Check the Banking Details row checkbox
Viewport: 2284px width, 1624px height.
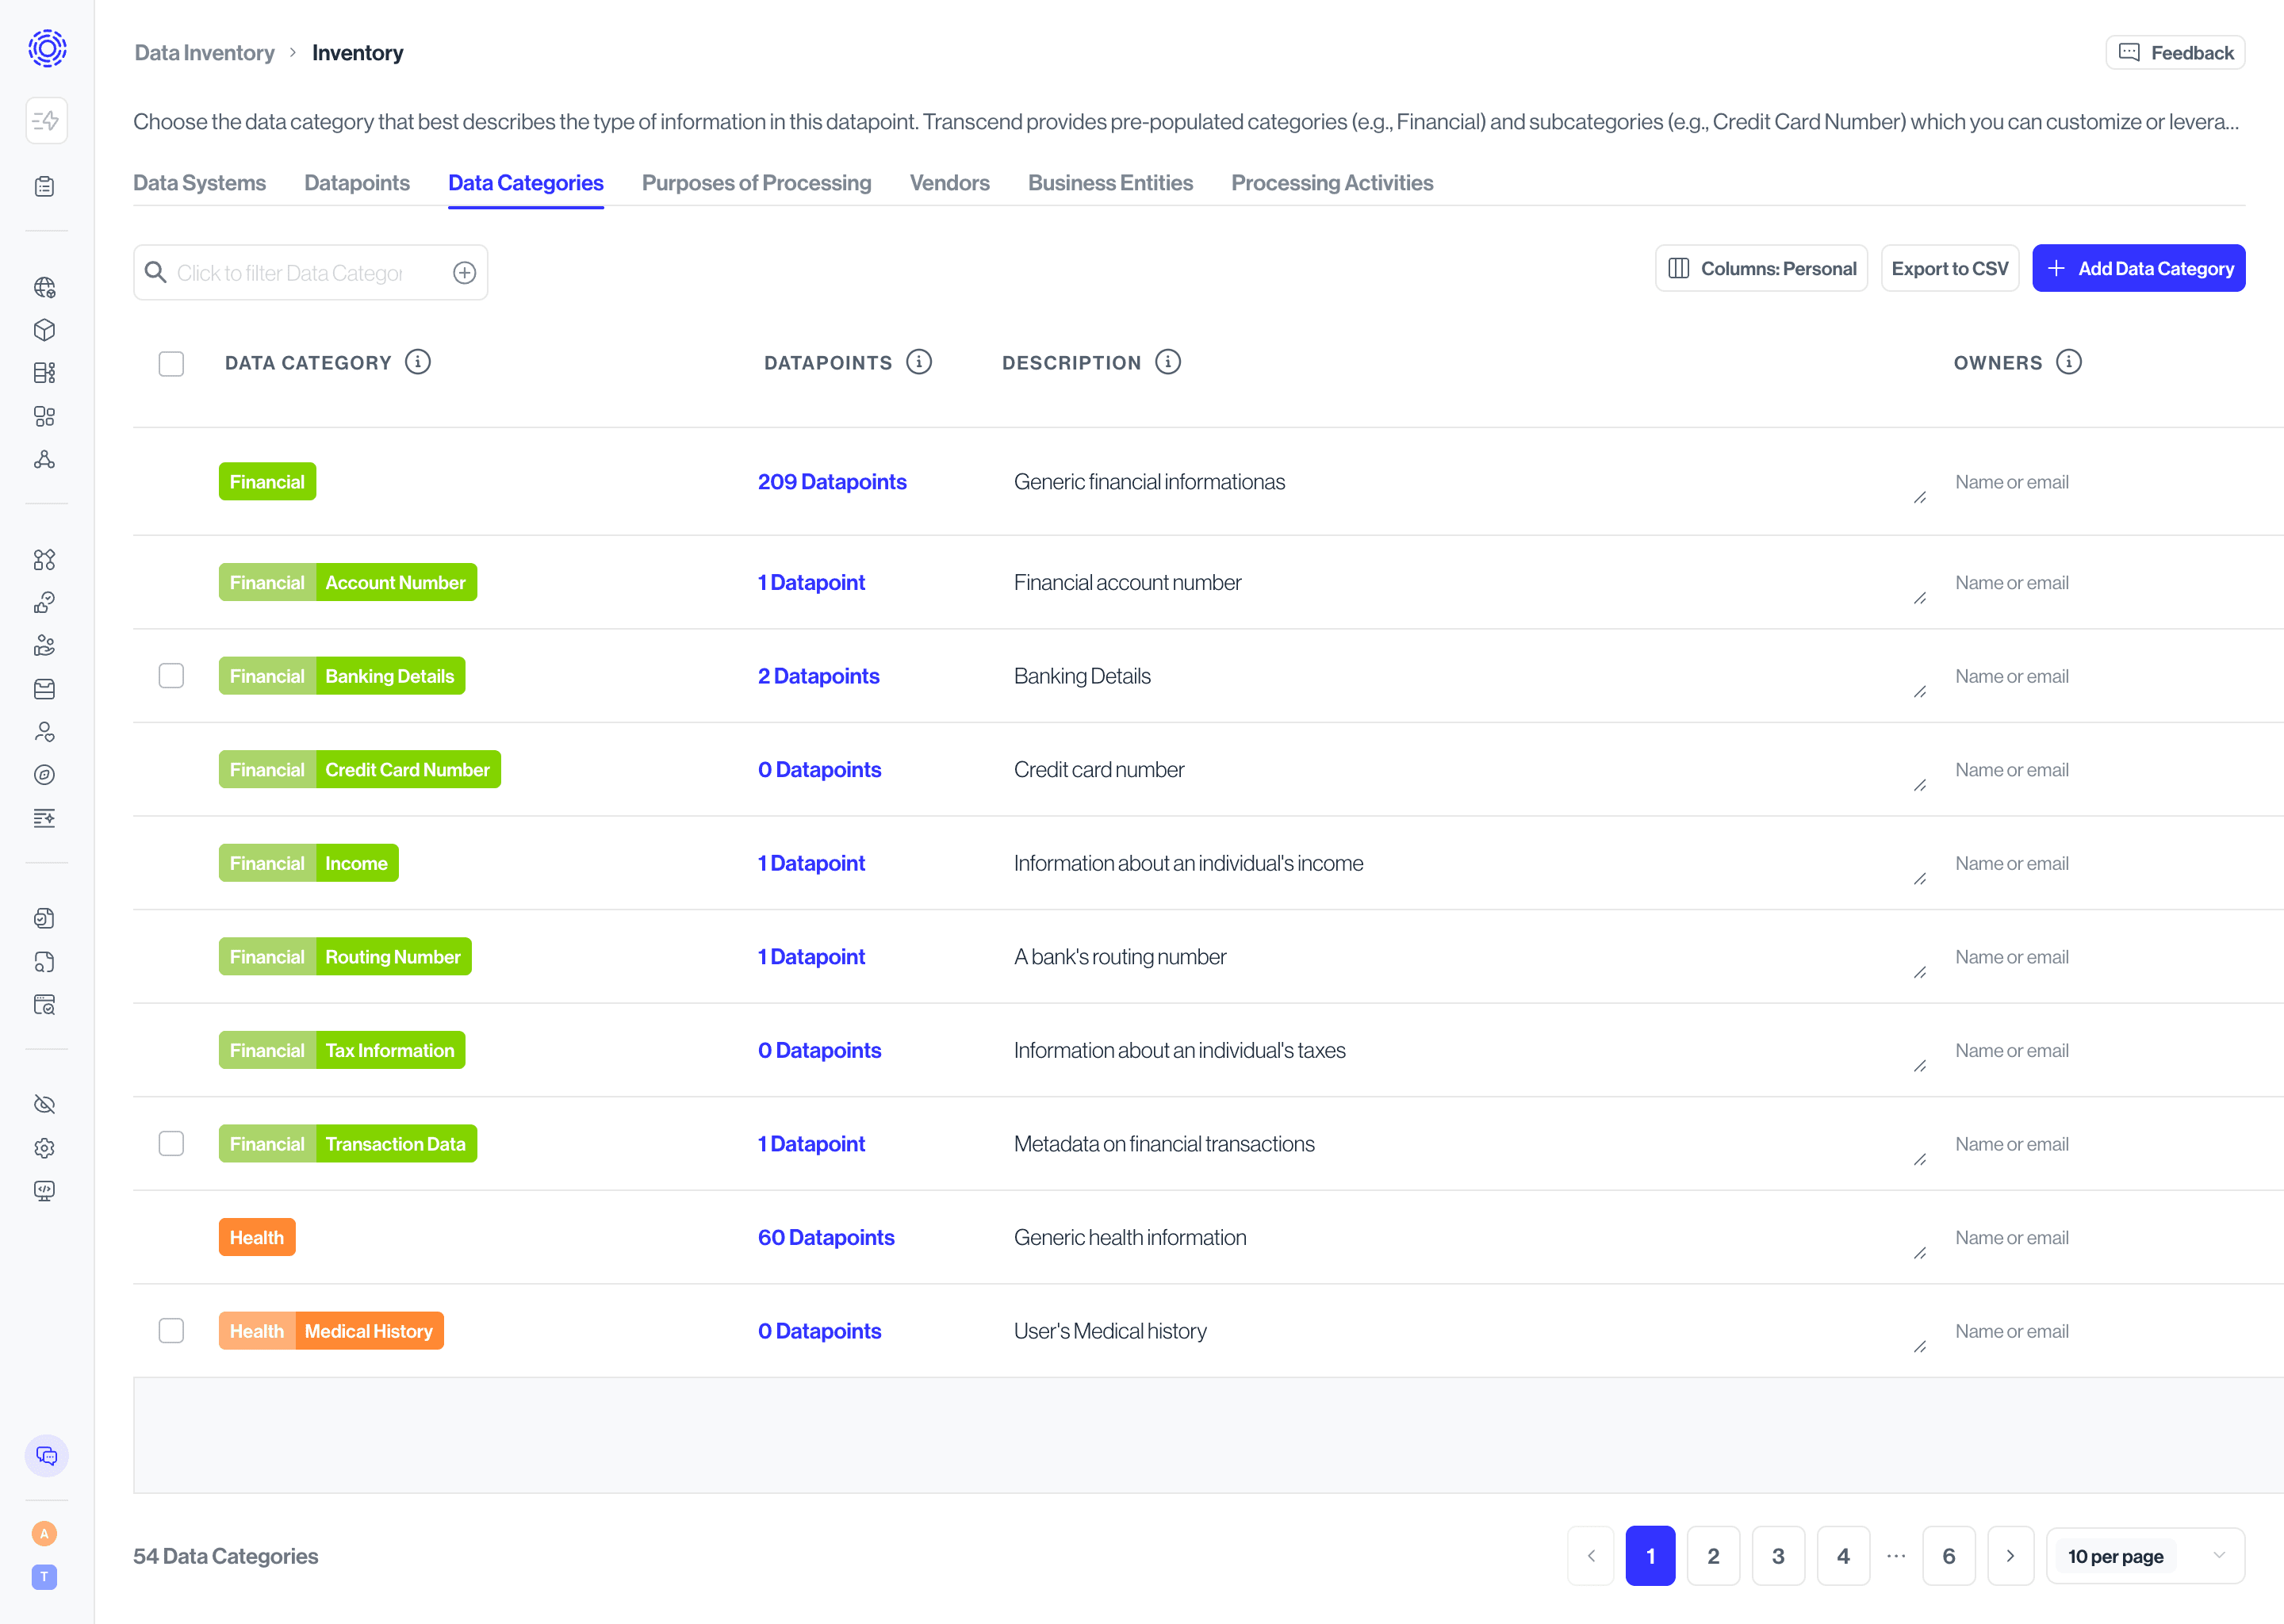point(171,676)
